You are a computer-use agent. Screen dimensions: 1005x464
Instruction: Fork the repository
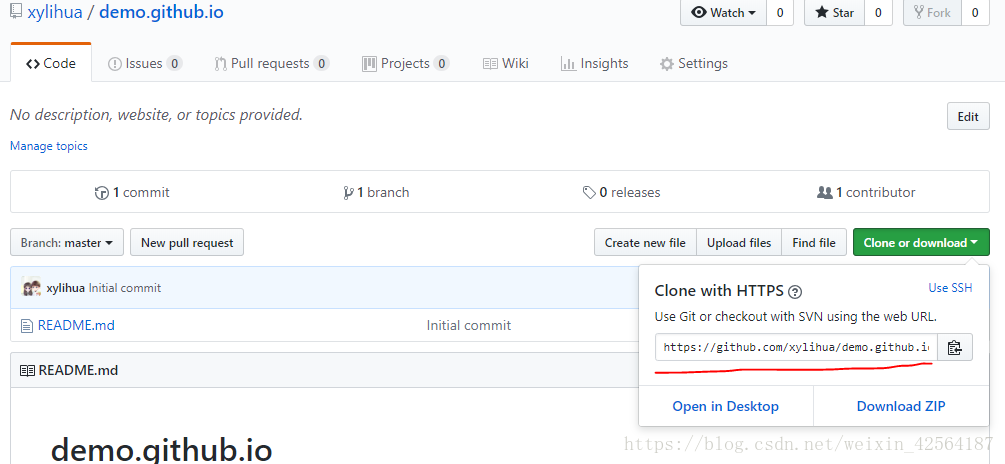coord(933,12)
